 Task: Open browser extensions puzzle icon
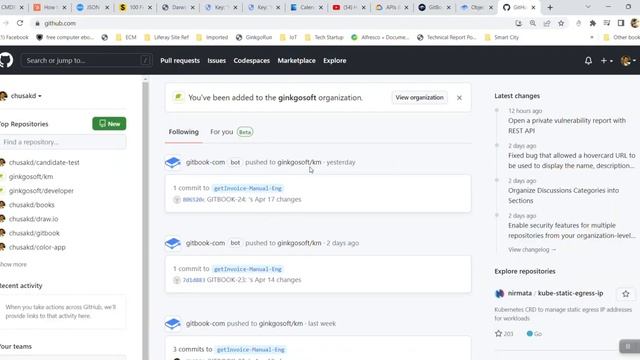[x=593, y=23]
